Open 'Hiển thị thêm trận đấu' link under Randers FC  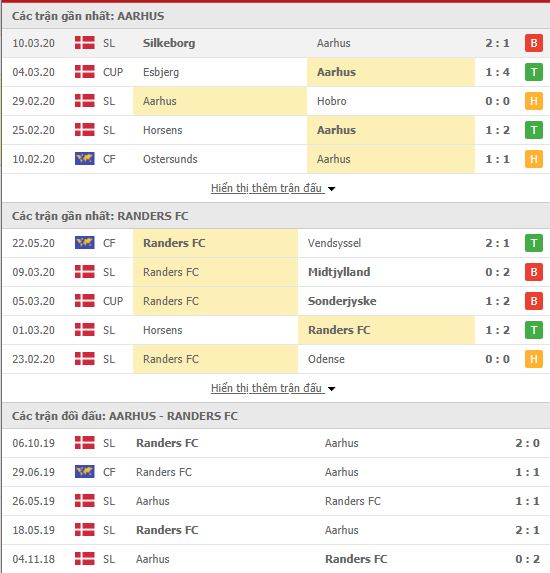coord(267,388)
